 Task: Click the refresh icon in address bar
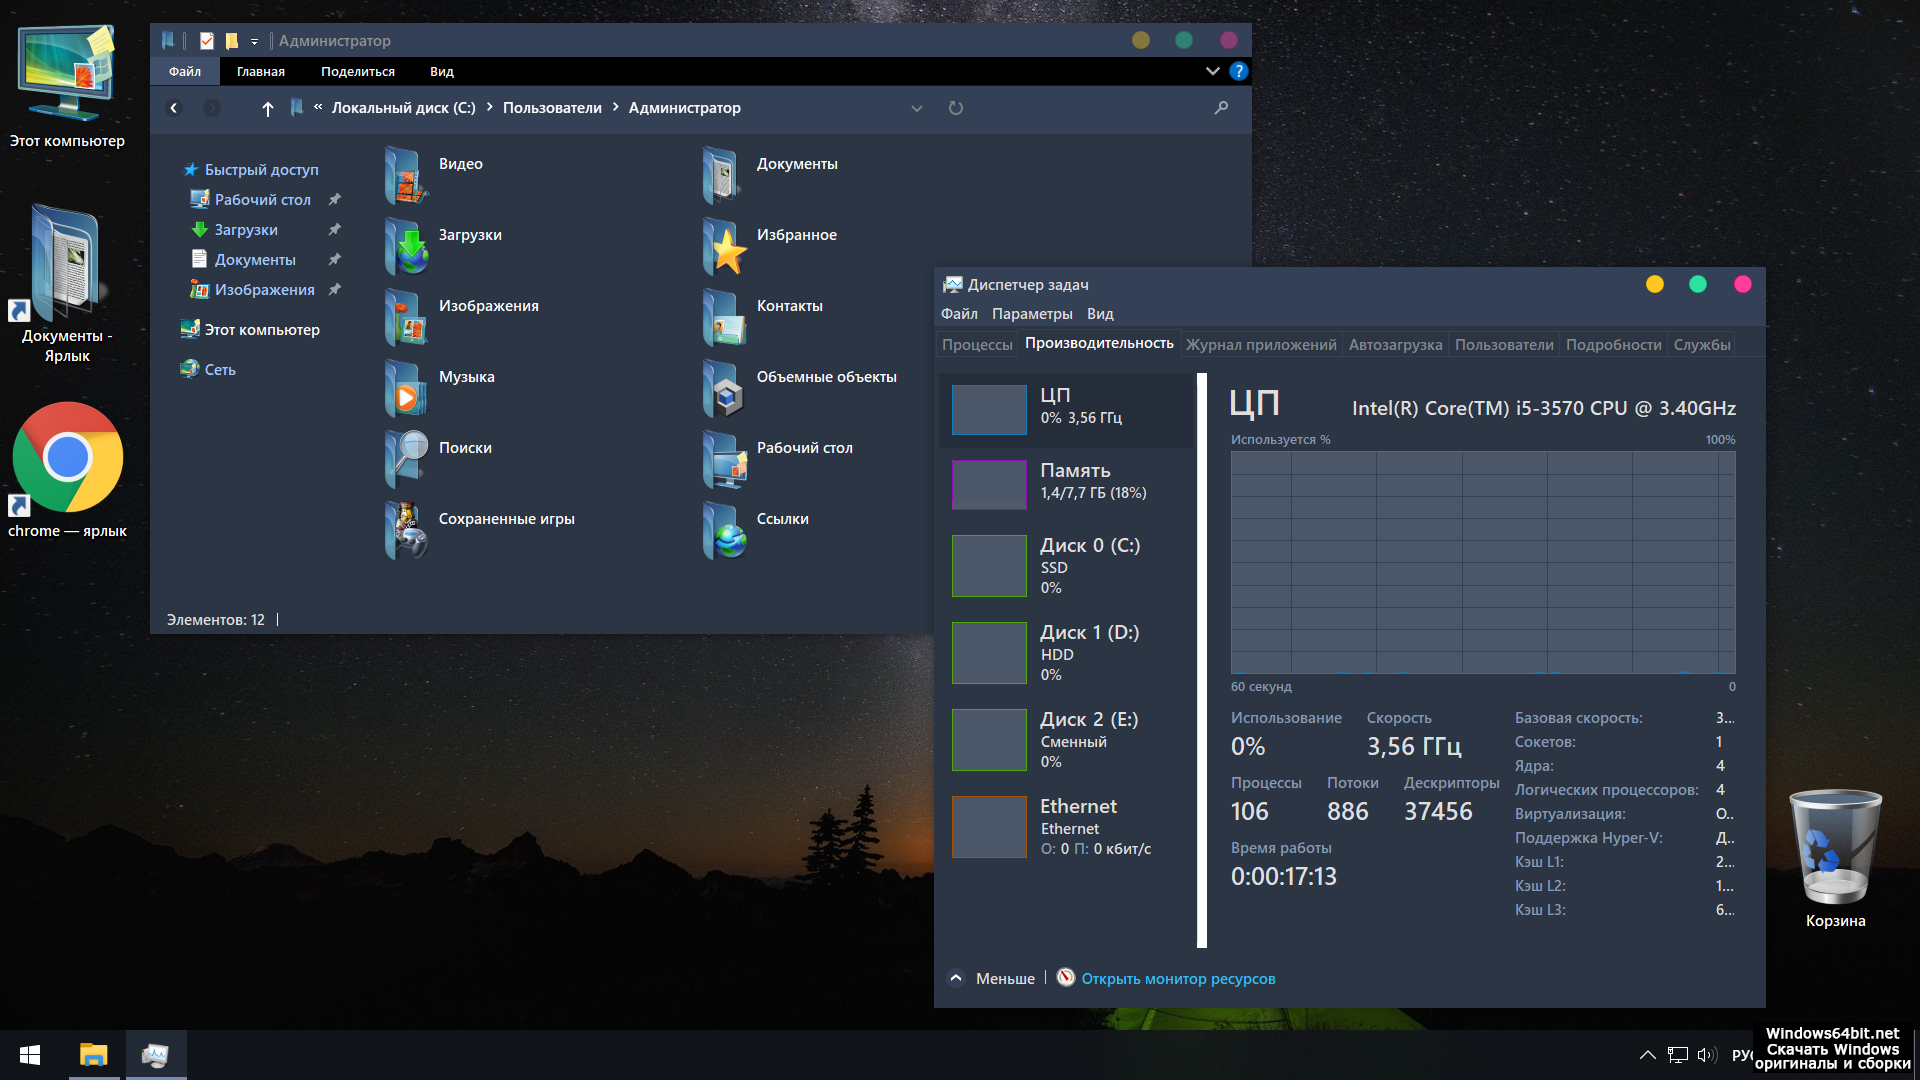(x=956, y=108)
